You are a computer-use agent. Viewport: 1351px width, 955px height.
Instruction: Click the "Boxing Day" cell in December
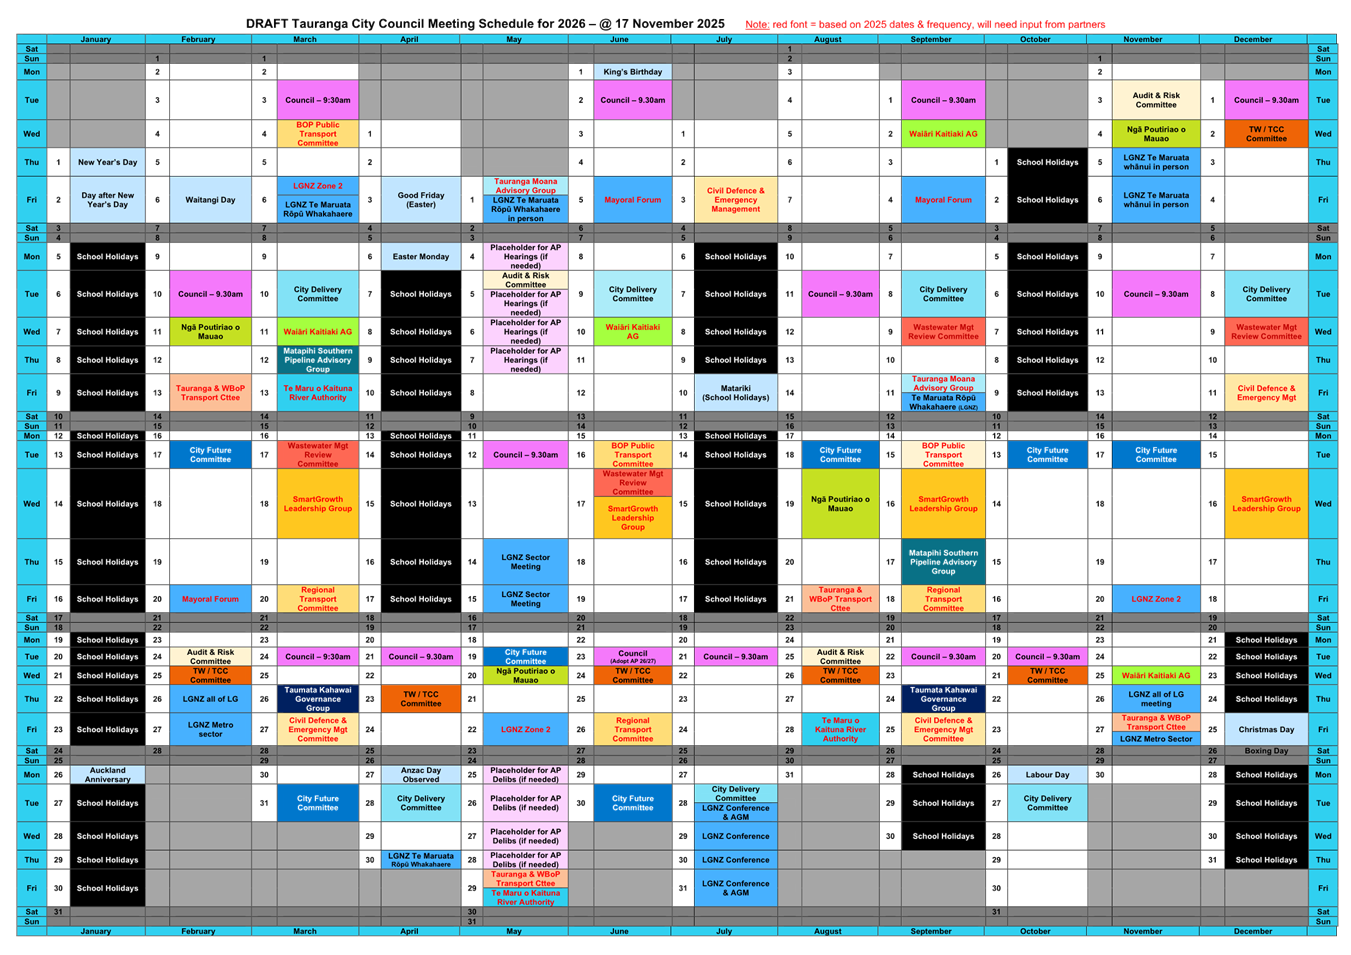pyautogui.click(x=1267, y=750)
